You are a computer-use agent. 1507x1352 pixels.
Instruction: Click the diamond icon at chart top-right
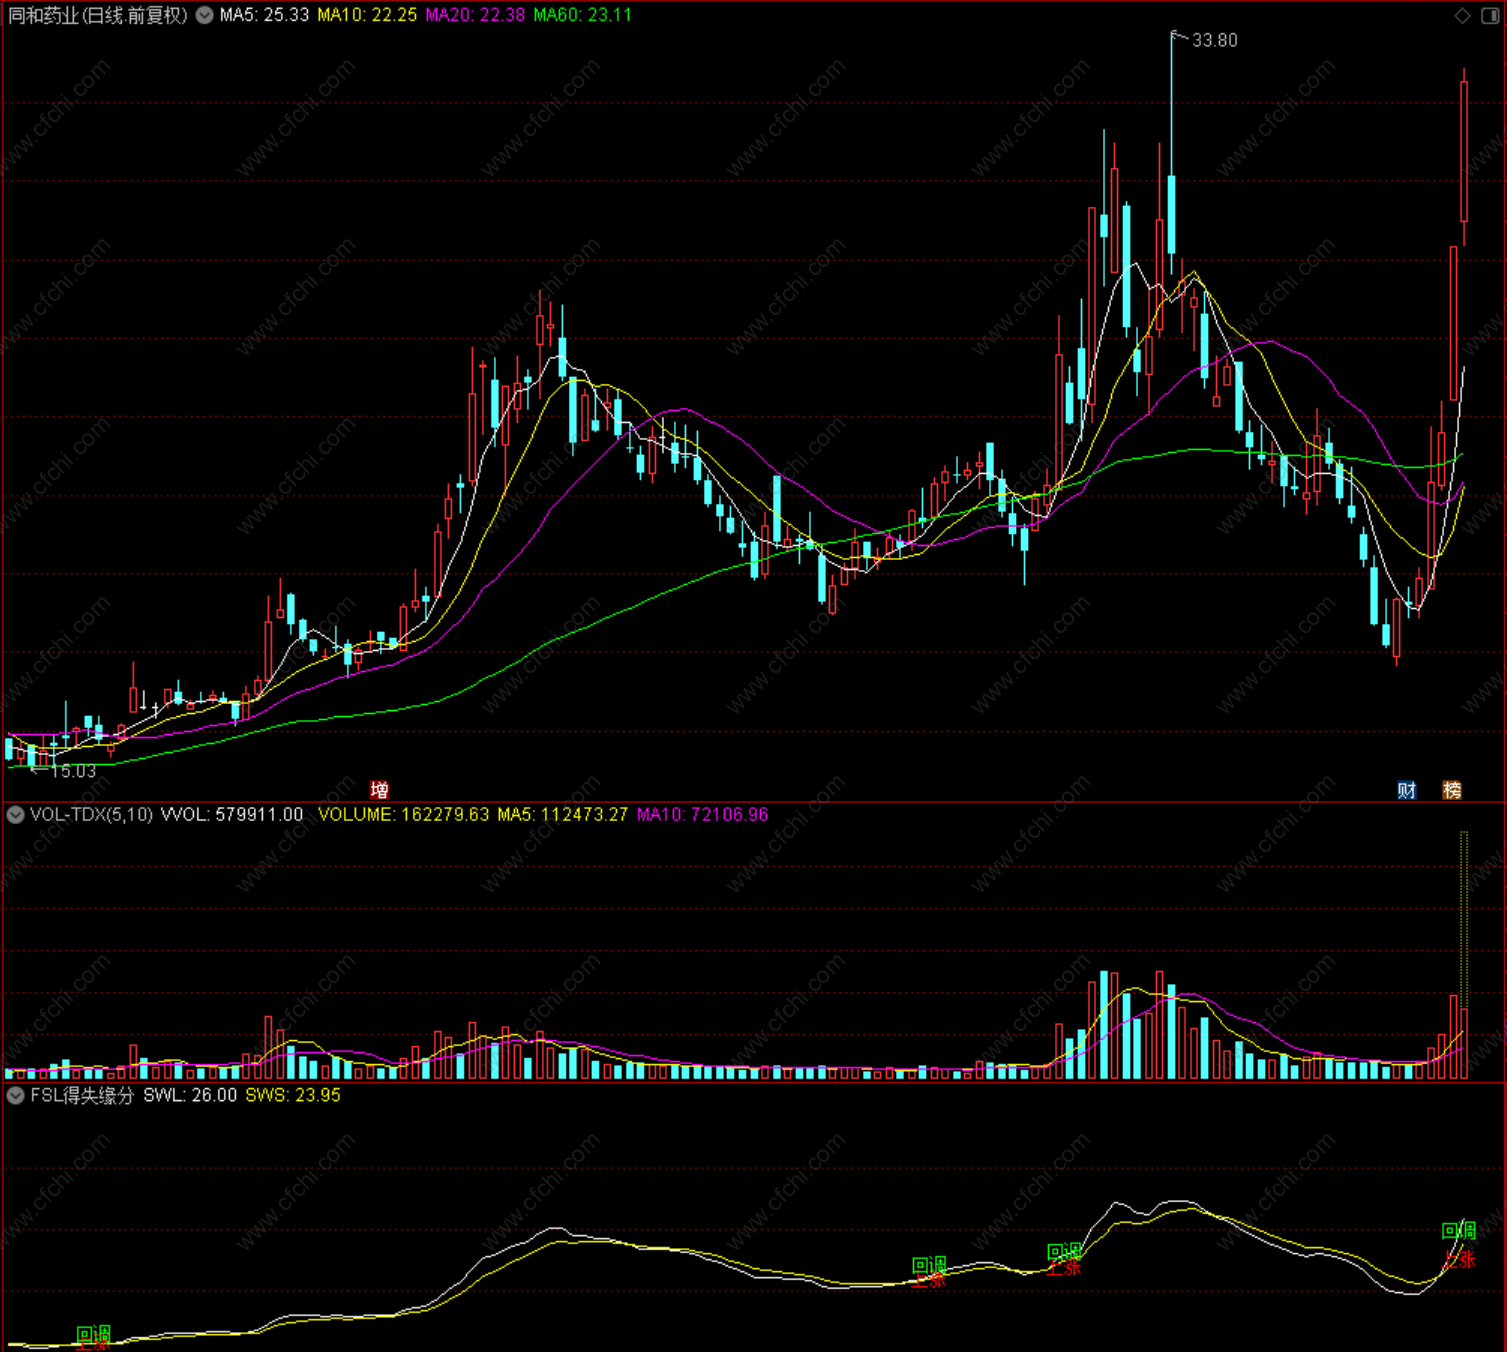pos(1462,15)
